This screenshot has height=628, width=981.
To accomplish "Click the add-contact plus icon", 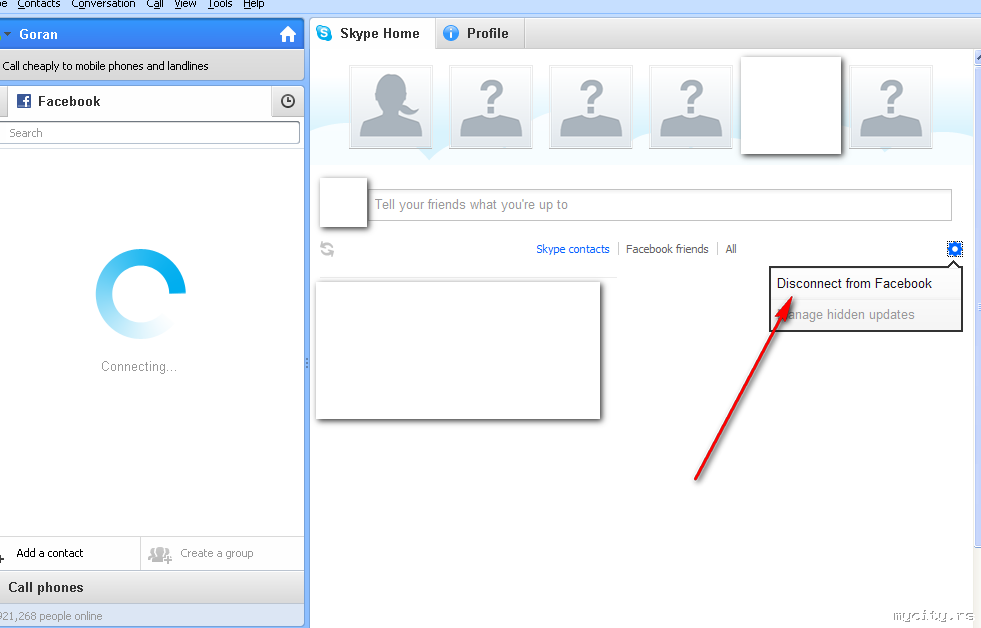I will pyautogui.click(x=2, y=557).
